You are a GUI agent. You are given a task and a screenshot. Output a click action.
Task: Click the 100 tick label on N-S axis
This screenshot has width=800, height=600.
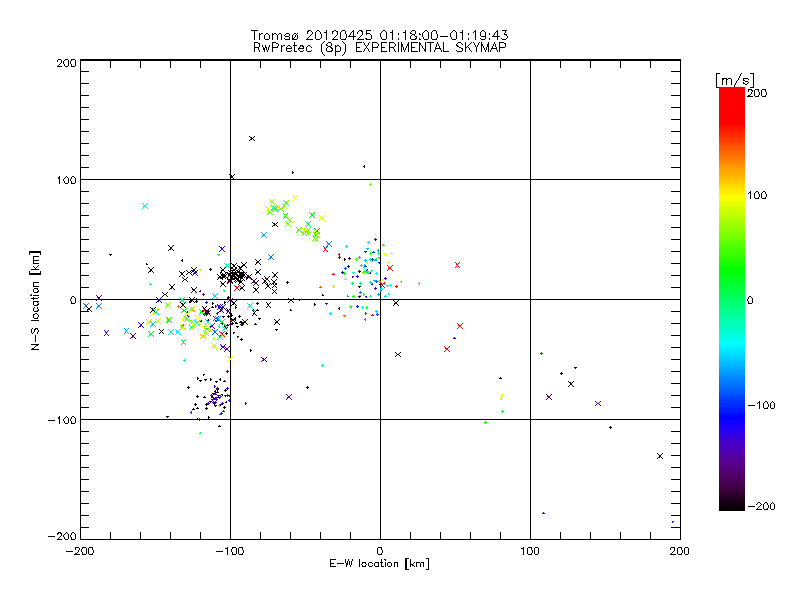point(66,180)
